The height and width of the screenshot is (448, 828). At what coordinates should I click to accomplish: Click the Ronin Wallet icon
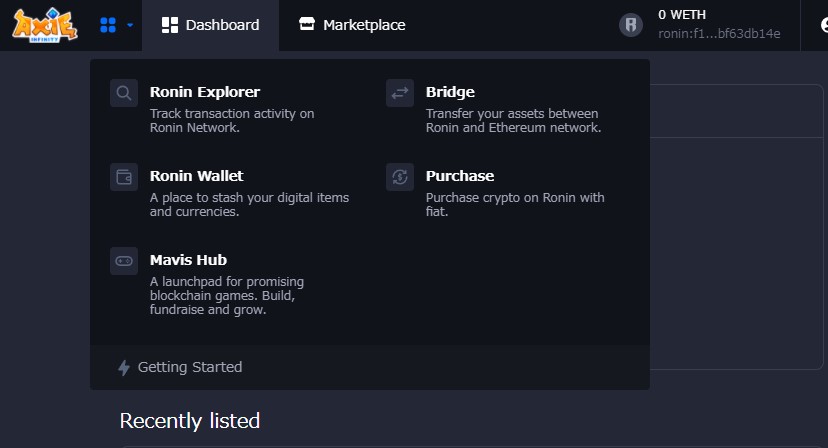click(x=124, y=177)
